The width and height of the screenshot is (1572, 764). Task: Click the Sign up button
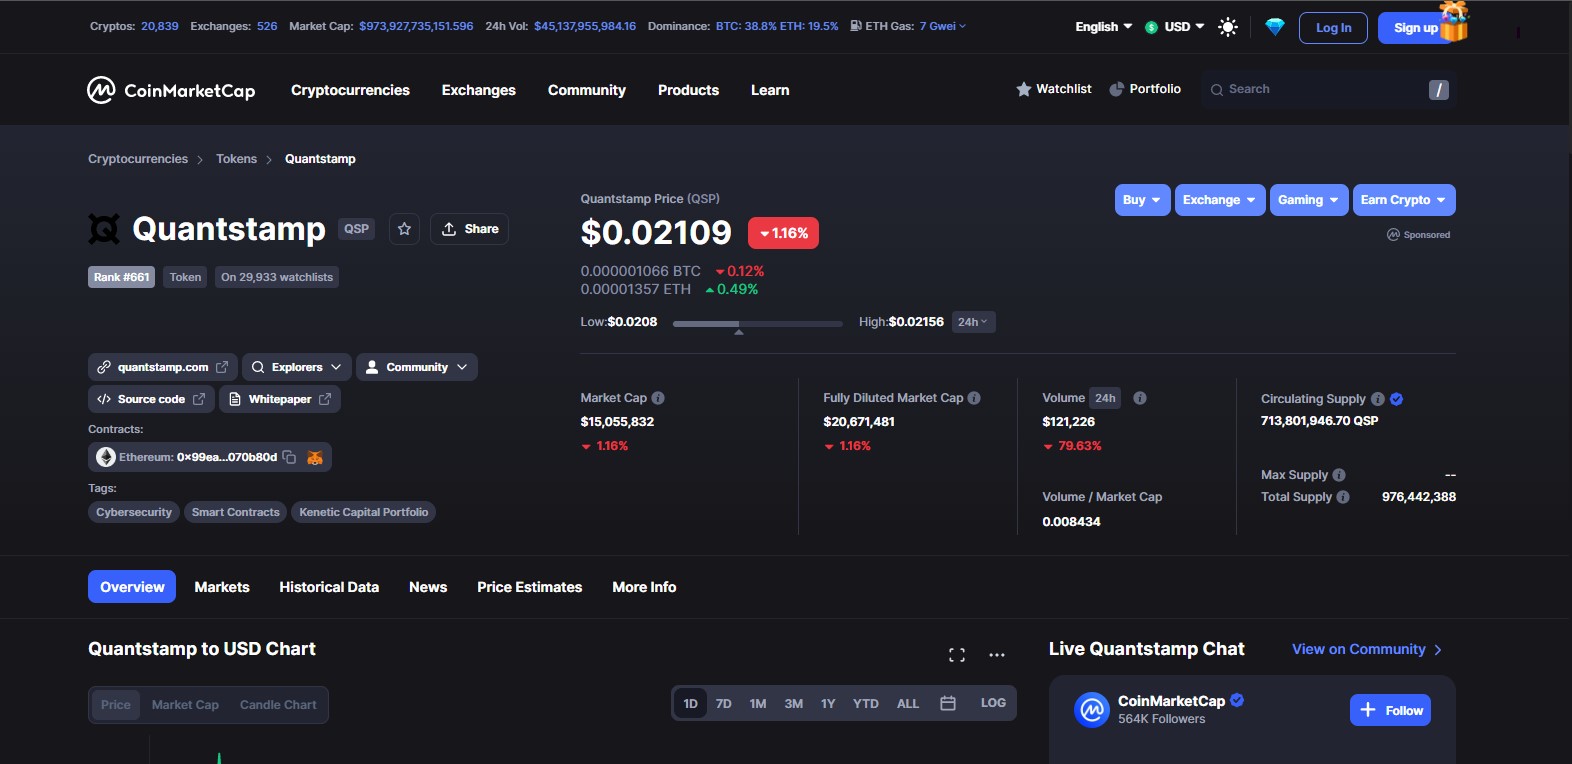tap(1415, 28)
